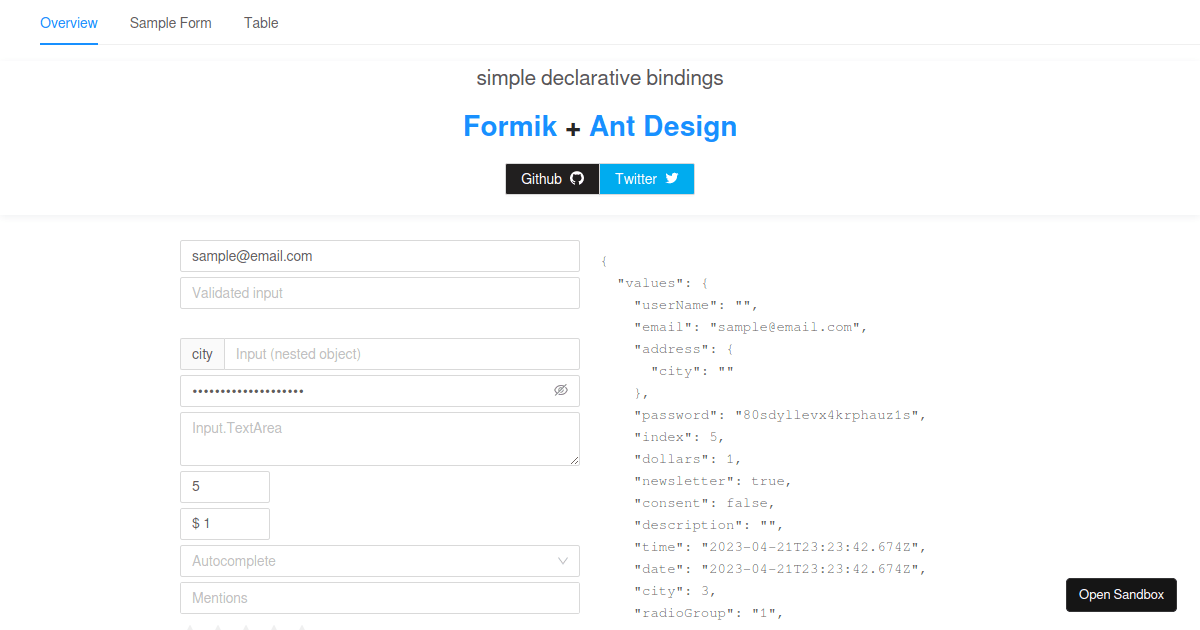Click the last star of the rating
The image size is (1200, 630).
(x=301, y=627)
